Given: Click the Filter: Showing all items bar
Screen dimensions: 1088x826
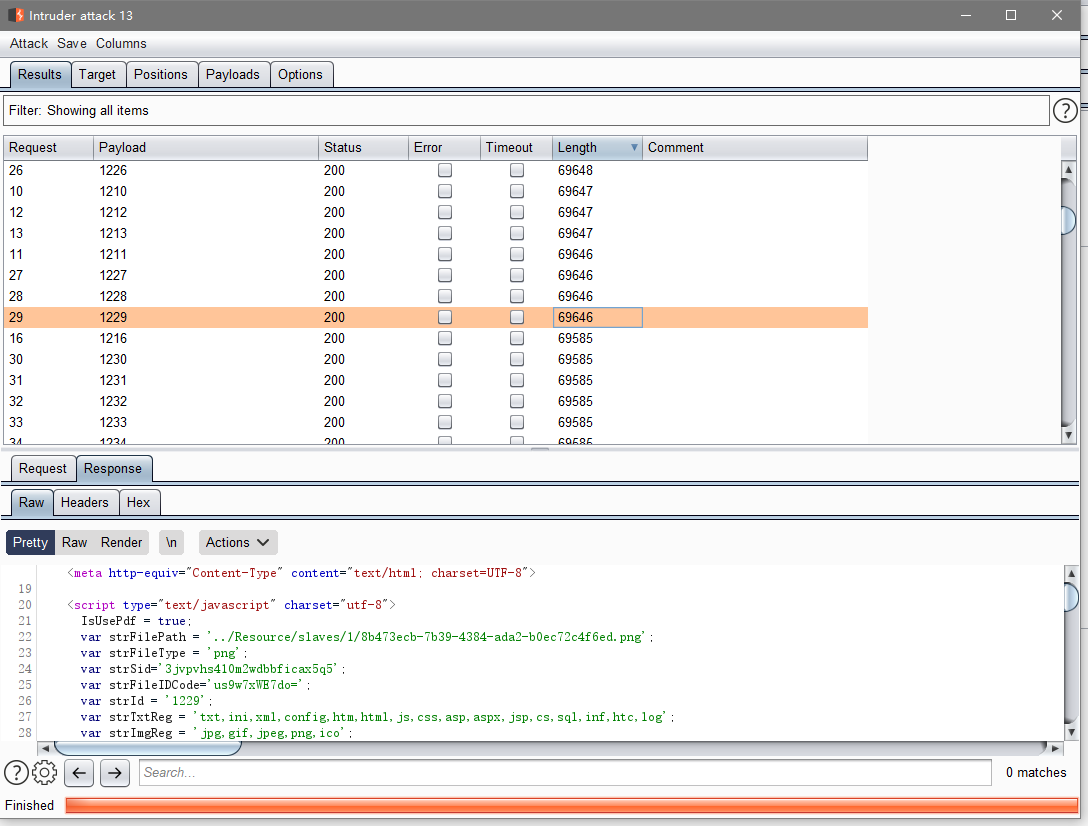Looking at the screenshot, I should click(x=526, y=111).
